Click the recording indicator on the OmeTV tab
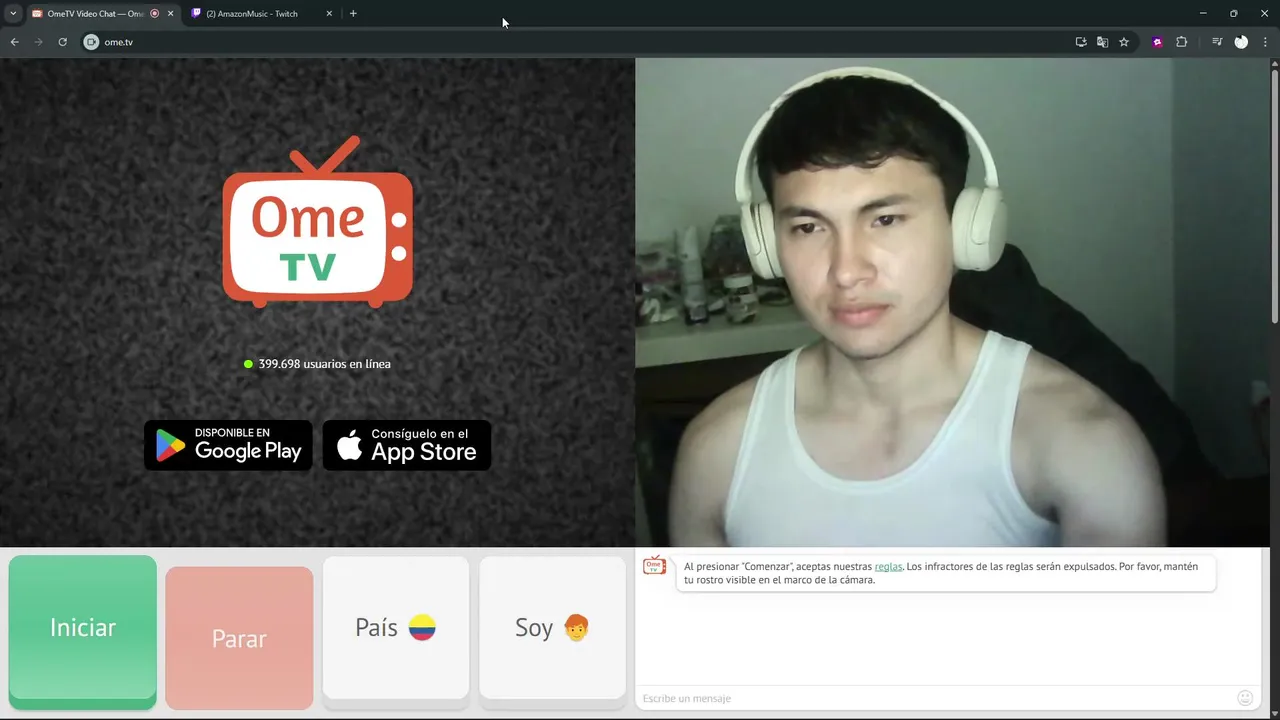This screenshot has height=720, width=1280. click(x=155, y=14)
